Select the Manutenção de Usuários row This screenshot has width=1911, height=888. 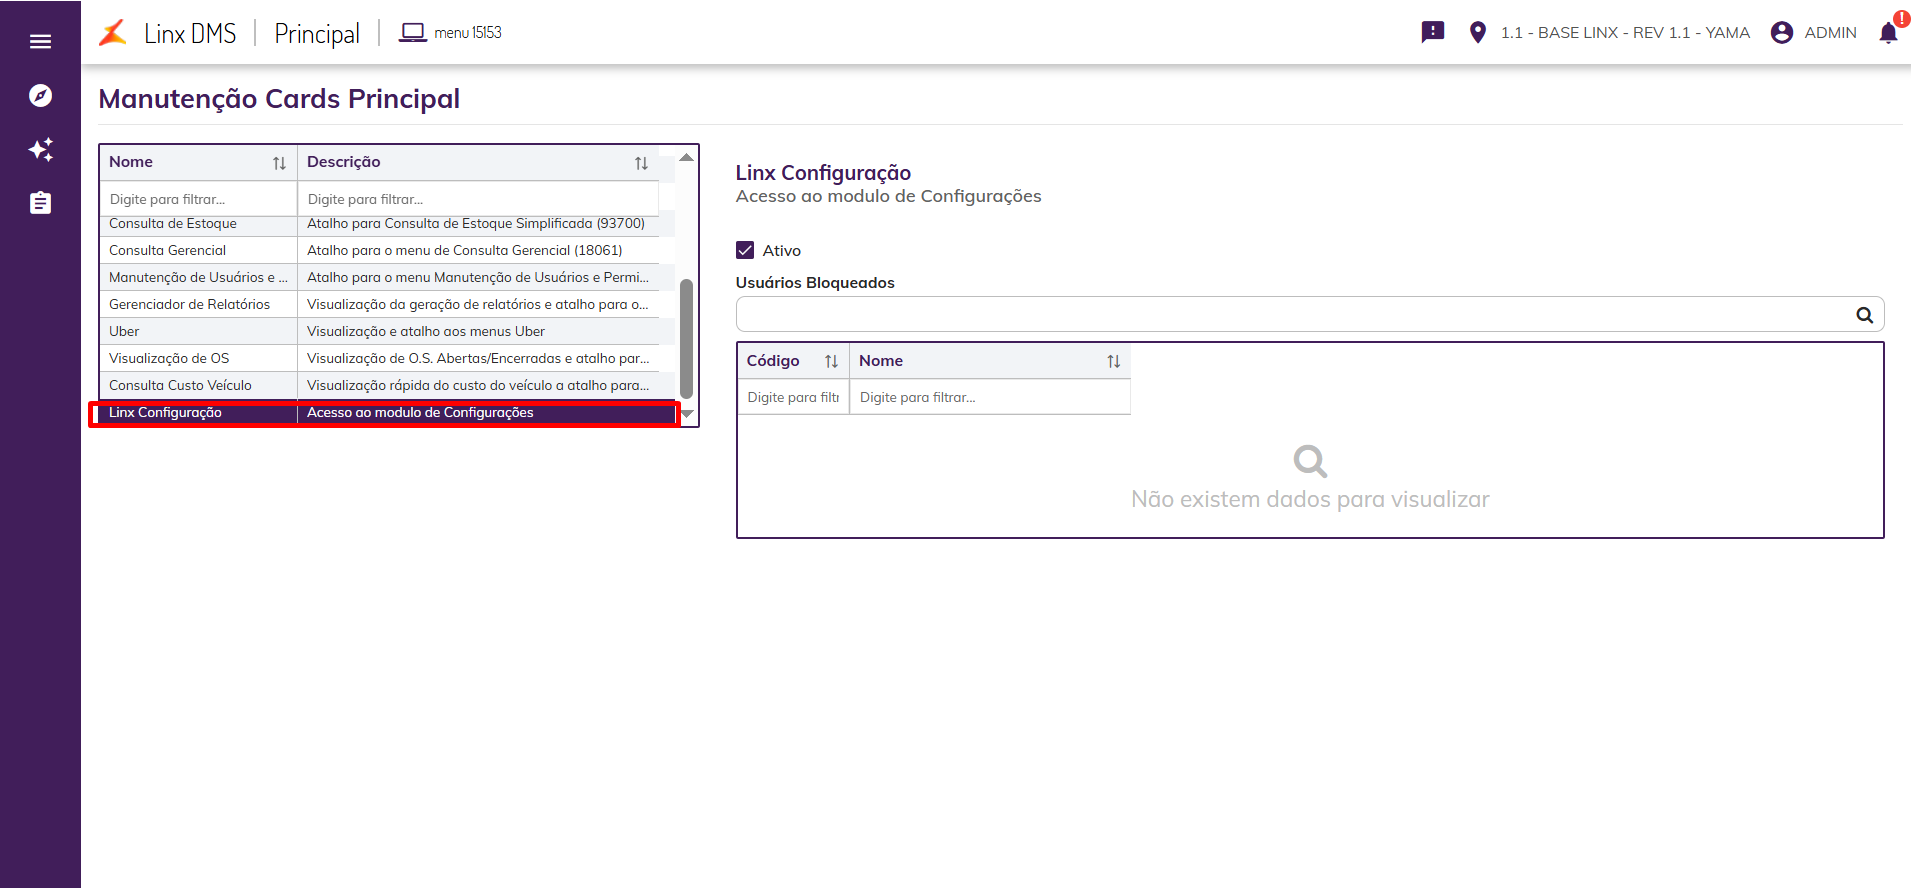coord(386,277)
